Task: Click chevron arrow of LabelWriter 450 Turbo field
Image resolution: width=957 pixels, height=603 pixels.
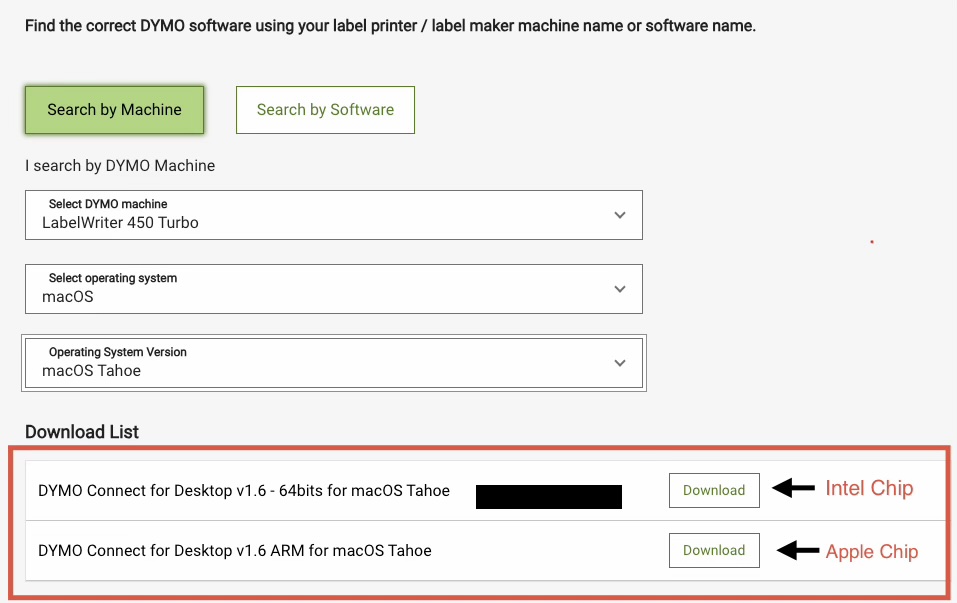Action: click(619, 215)
